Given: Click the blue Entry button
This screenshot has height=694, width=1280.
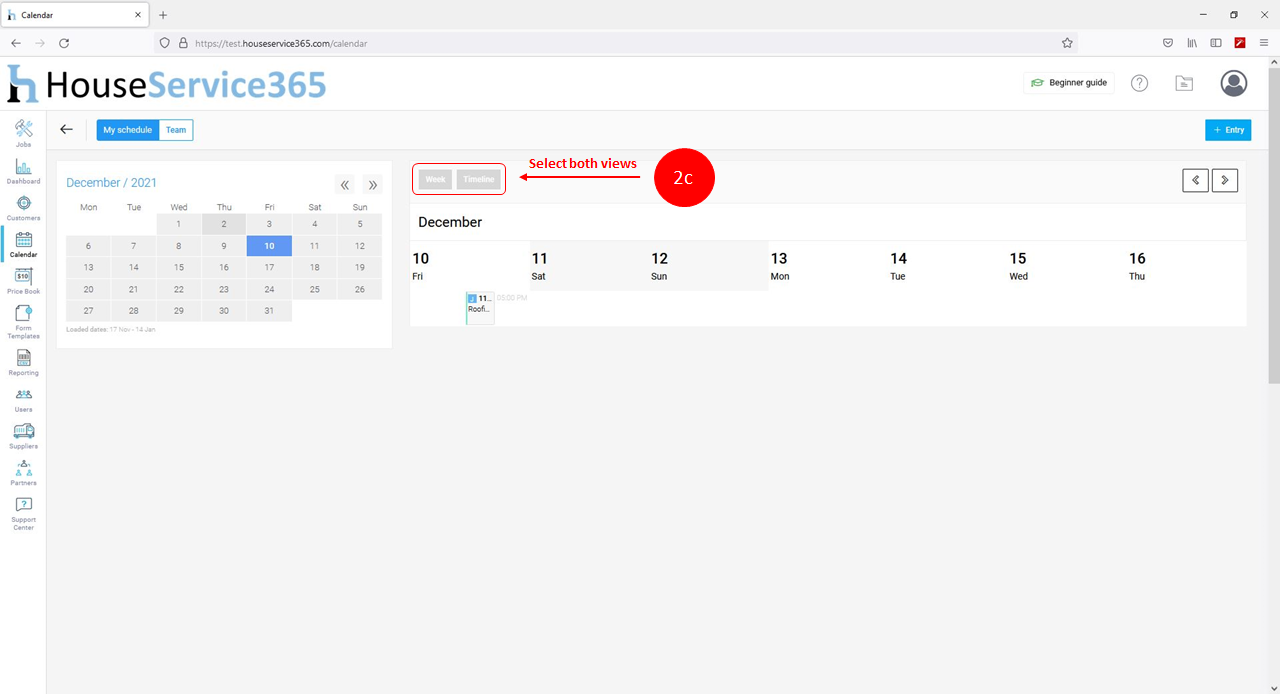Looking at the screenshot, I should (1228, 130).
